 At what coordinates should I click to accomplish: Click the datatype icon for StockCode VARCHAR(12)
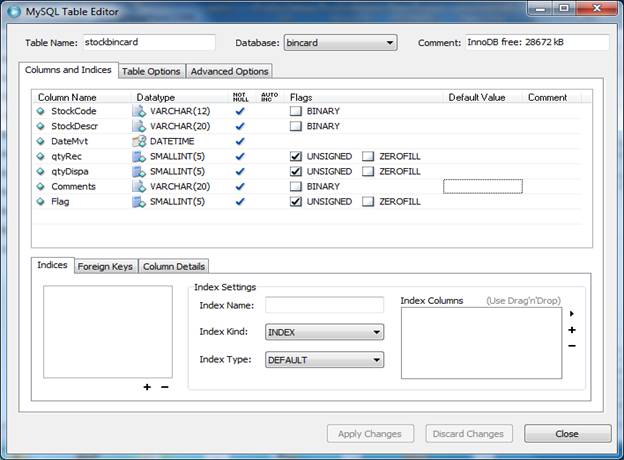[x=139, y=111]
